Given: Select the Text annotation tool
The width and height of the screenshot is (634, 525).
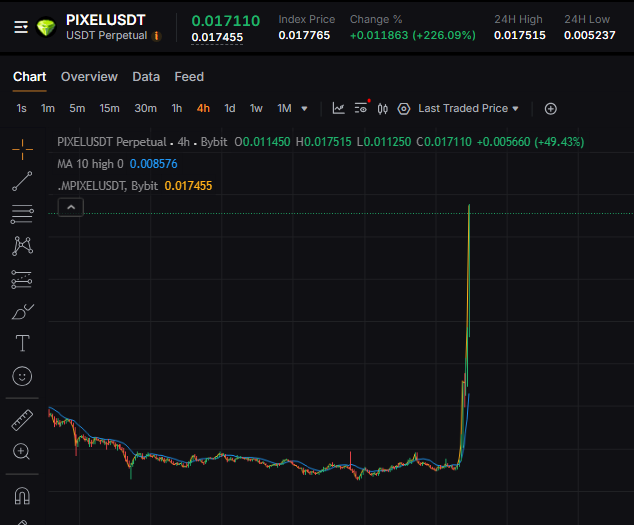Looking at the screenshot, I should pyautogui.click(x=22, y=343).
